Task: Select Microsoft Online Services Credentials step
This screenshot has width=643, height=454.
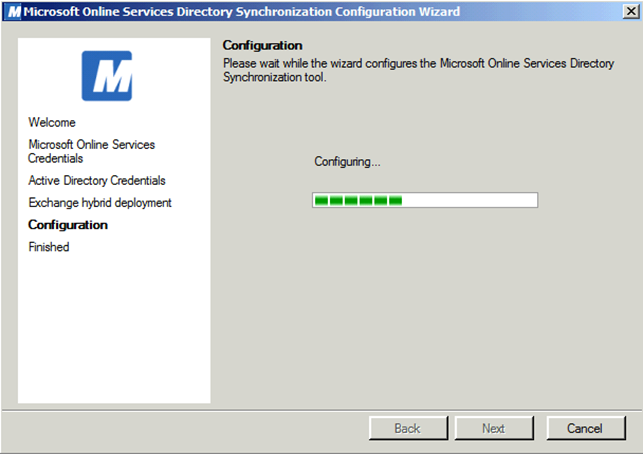Action: click(91, 151)
